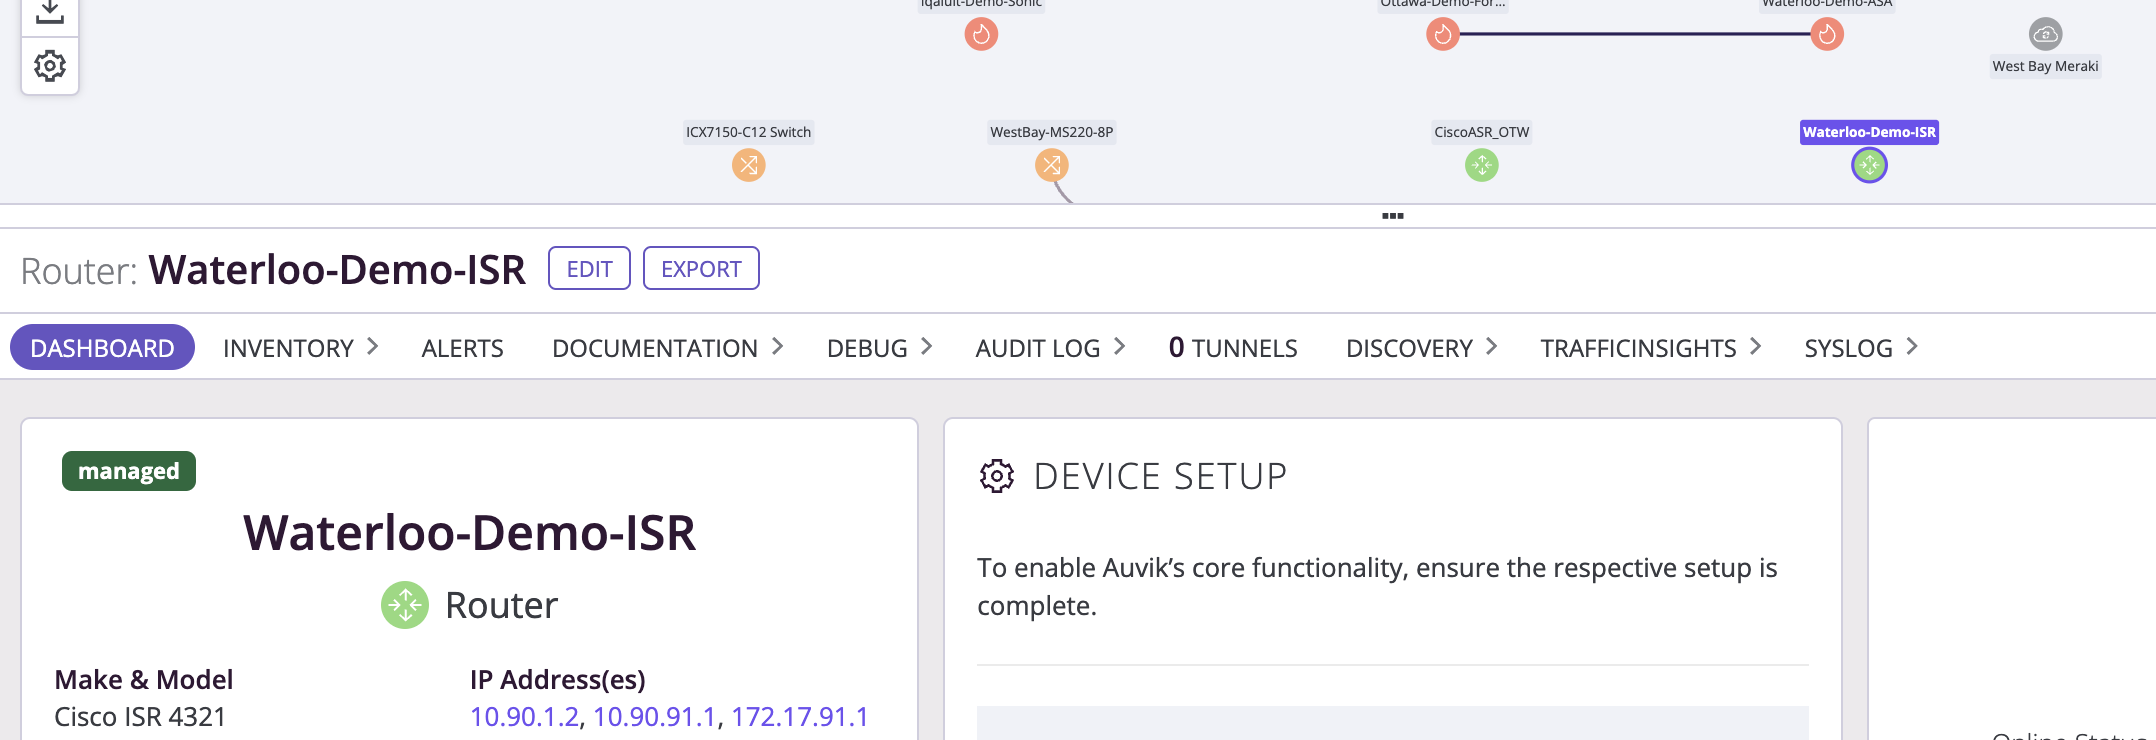Image resolution: width=2156 pixels, height=740 pixels.
Task: Expand the Debug tab chevron
Action: tap(927, 346)
